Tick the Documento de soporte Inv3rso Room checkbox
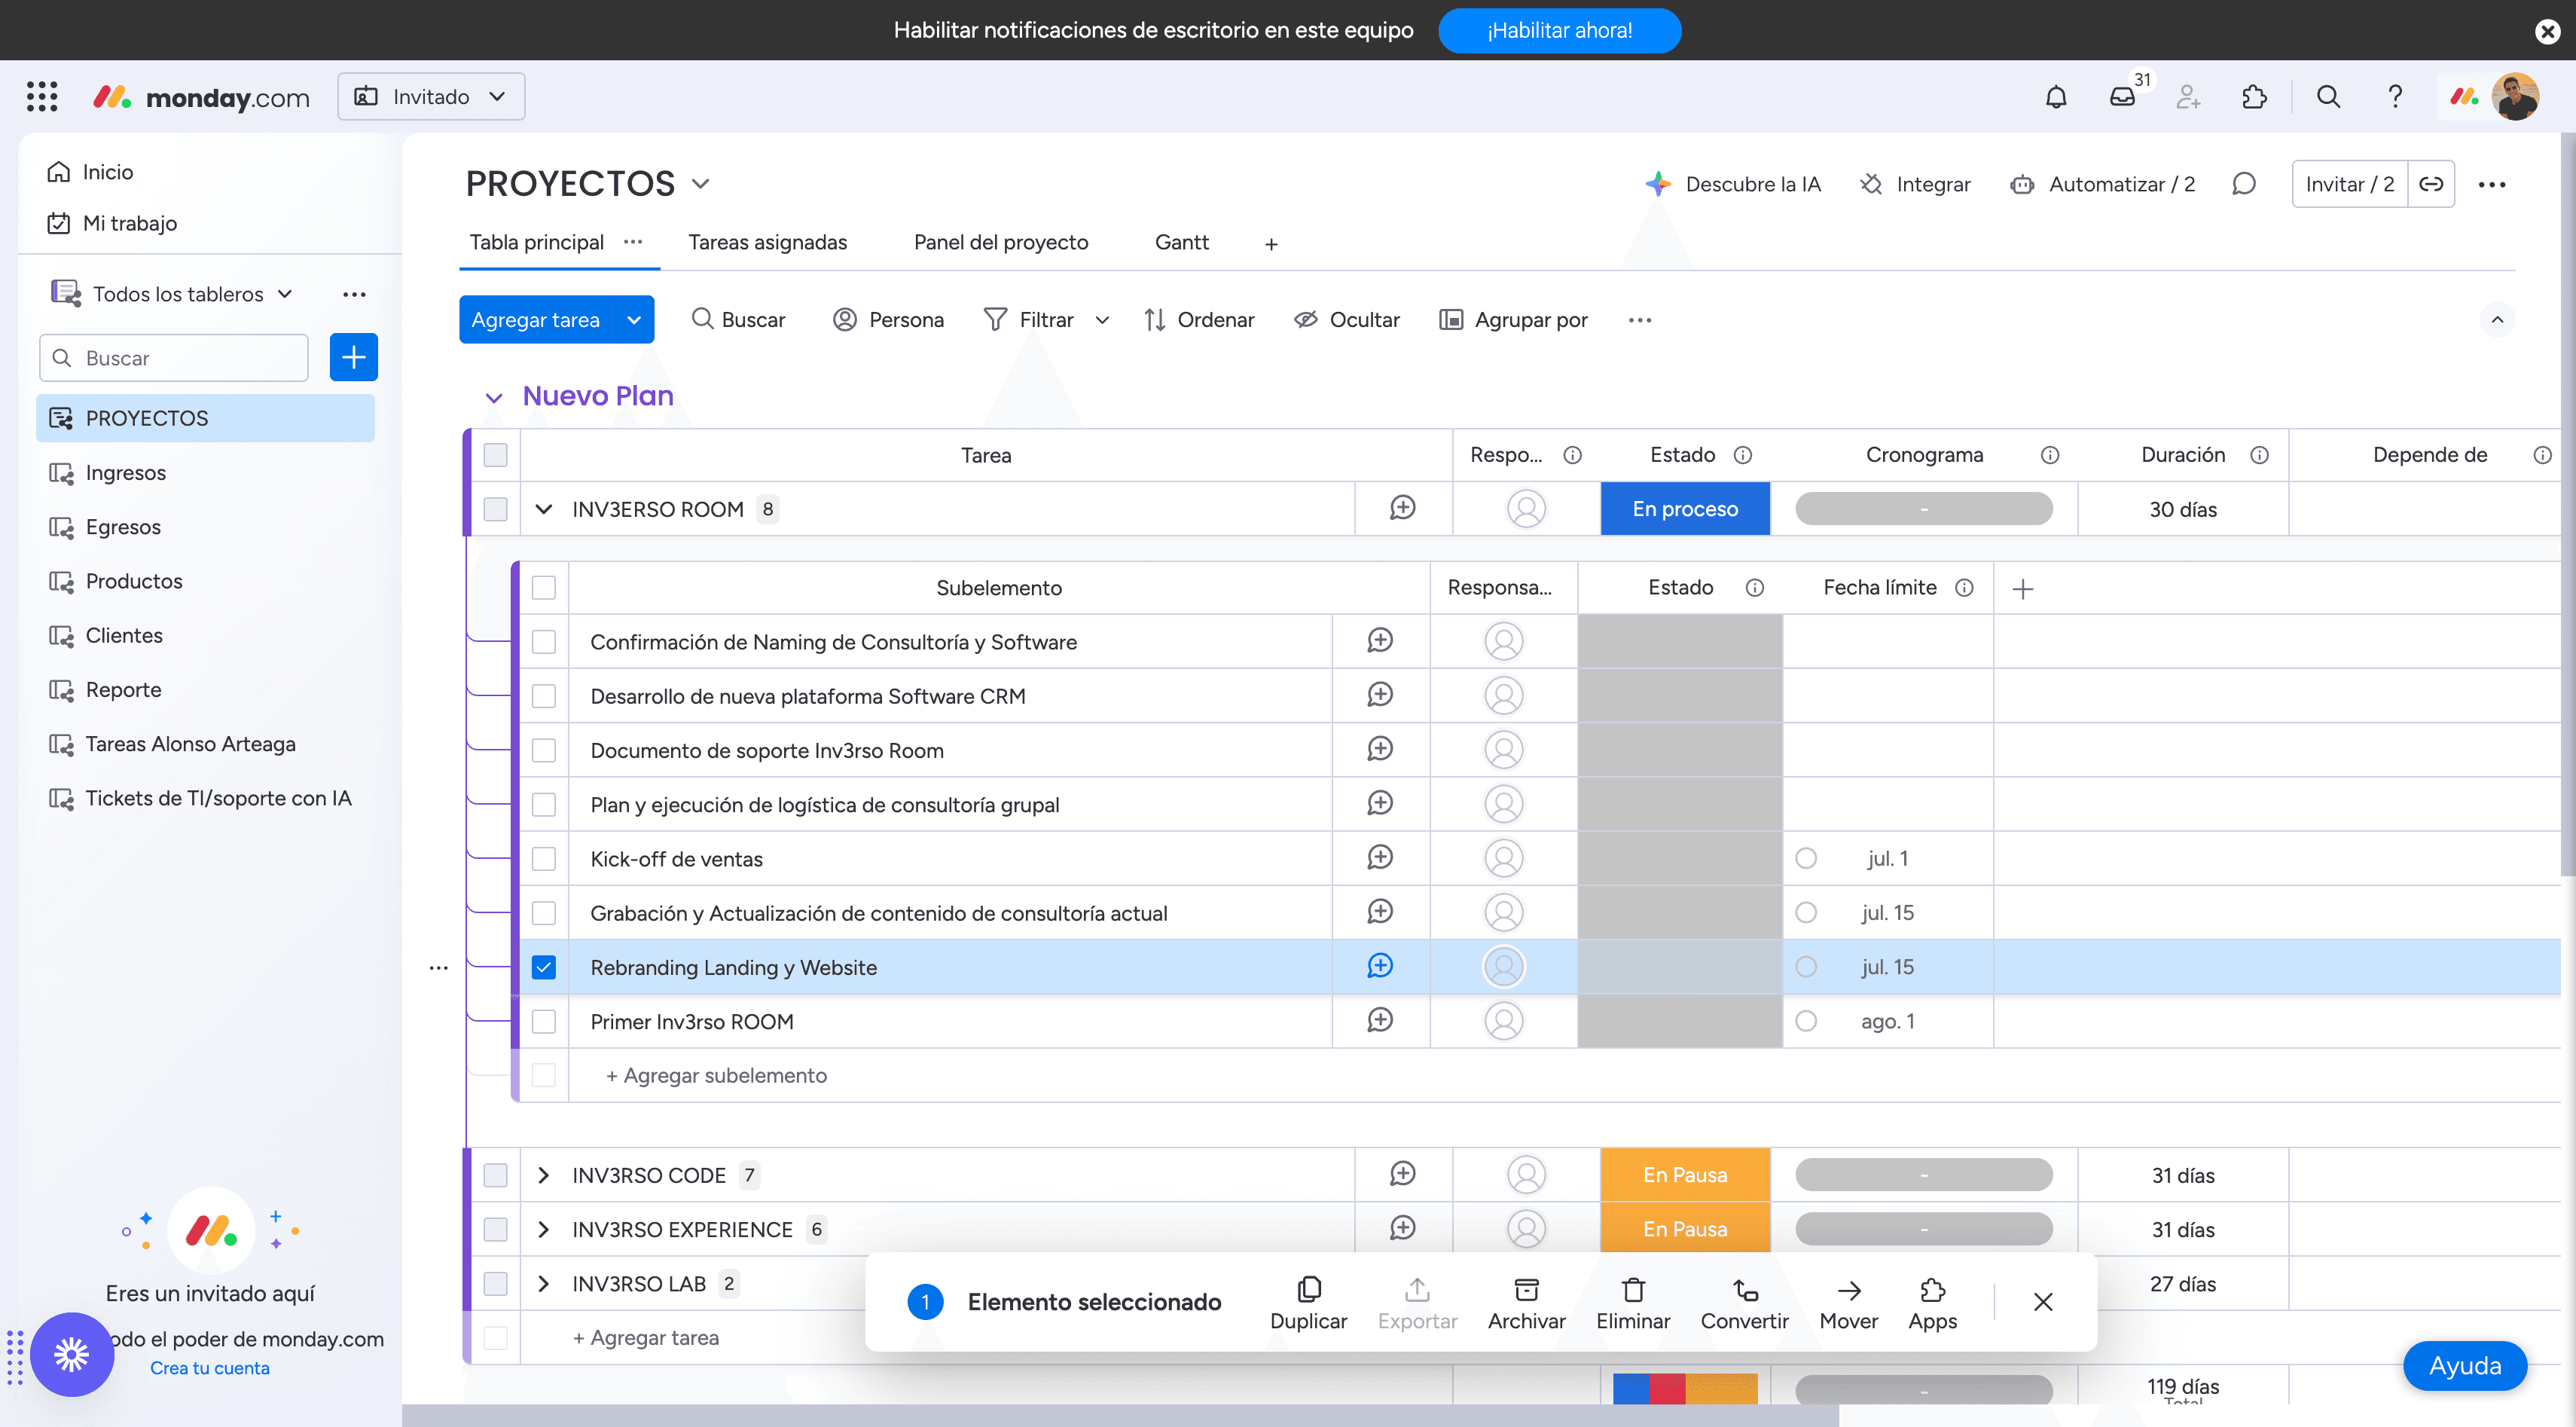 tap(544, 750)
